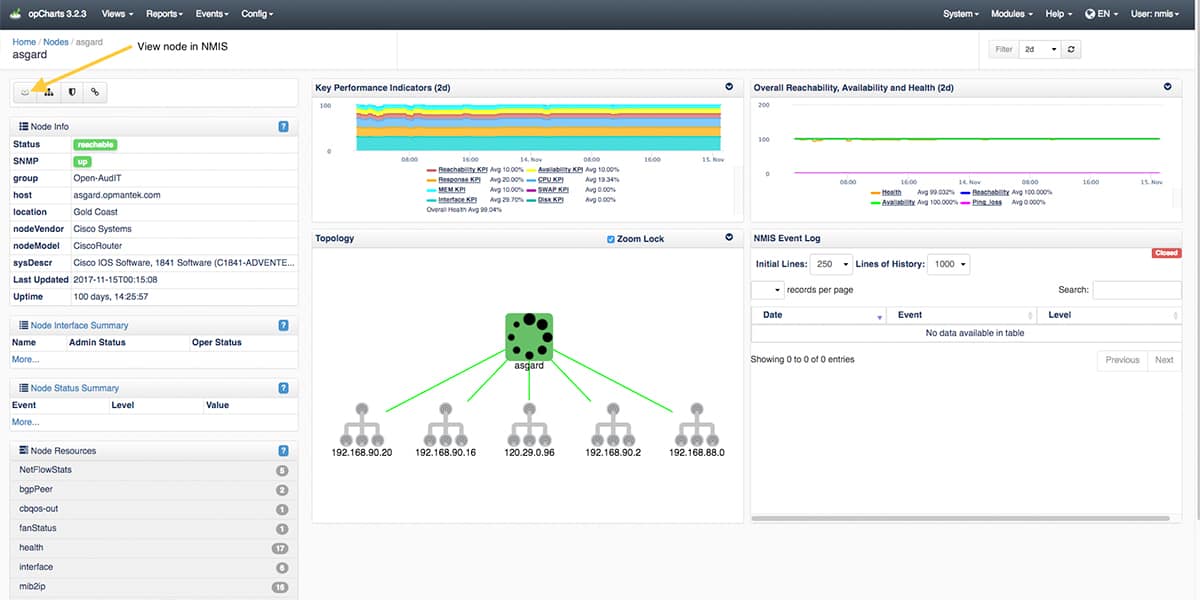Image resolution: width=1200 pixels, height=600 pixels.
Task: Click the View node in NMIS icon button
Action: point(26,92)
